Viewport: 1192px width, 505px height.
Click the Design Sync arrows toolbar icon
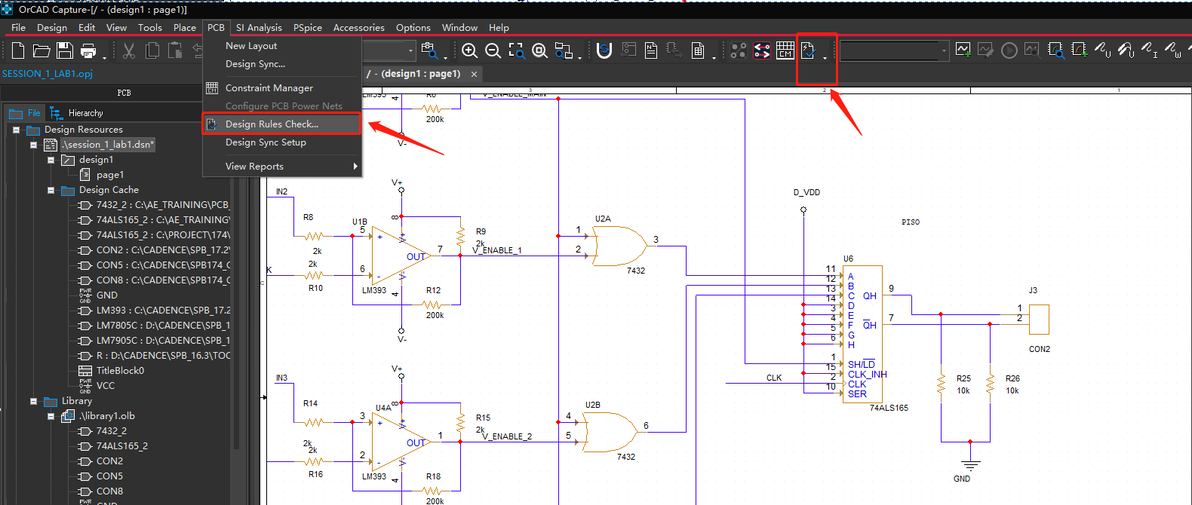(762, 51)
